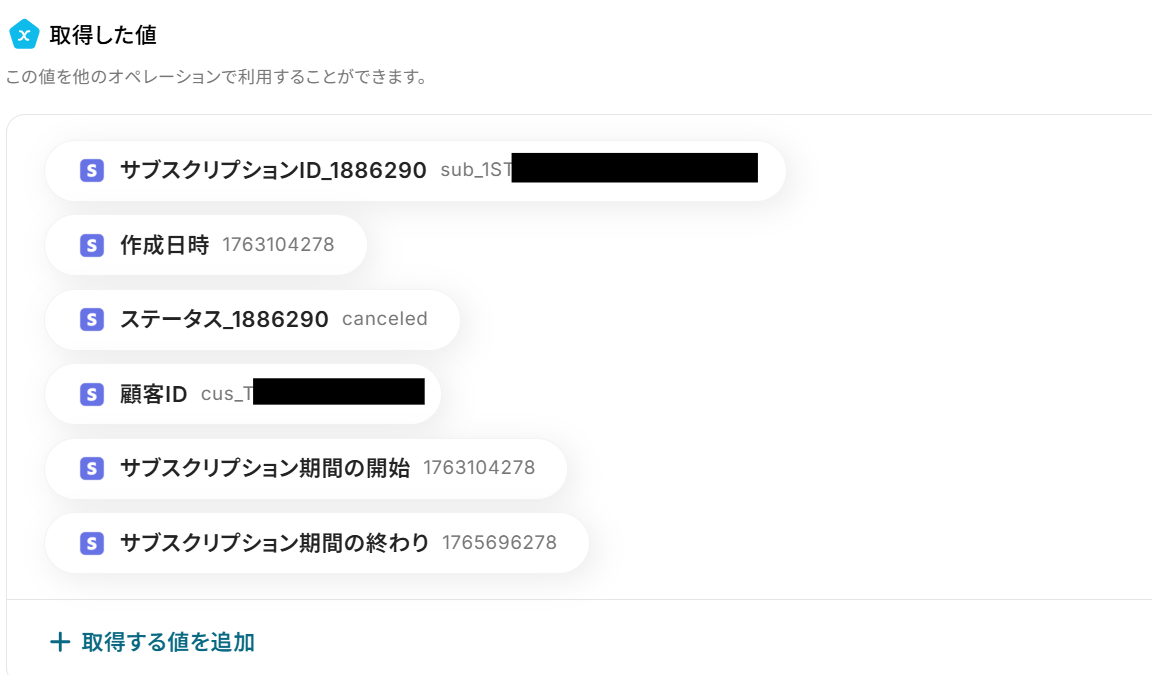1152x675 pixels.
Task: Click the sub_1ST subscription ID value
Action: point(476,171)
